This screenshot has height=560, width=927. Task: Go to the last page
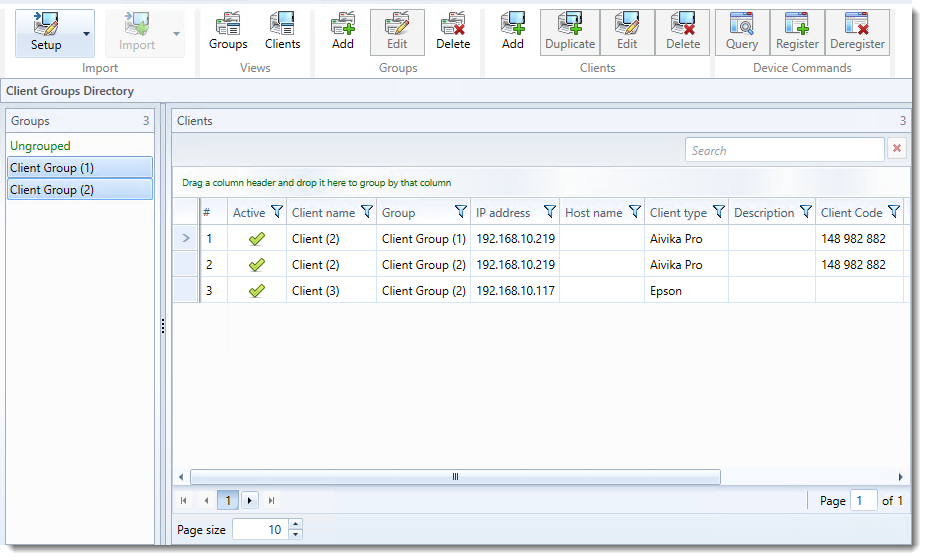tap(271, 500)
